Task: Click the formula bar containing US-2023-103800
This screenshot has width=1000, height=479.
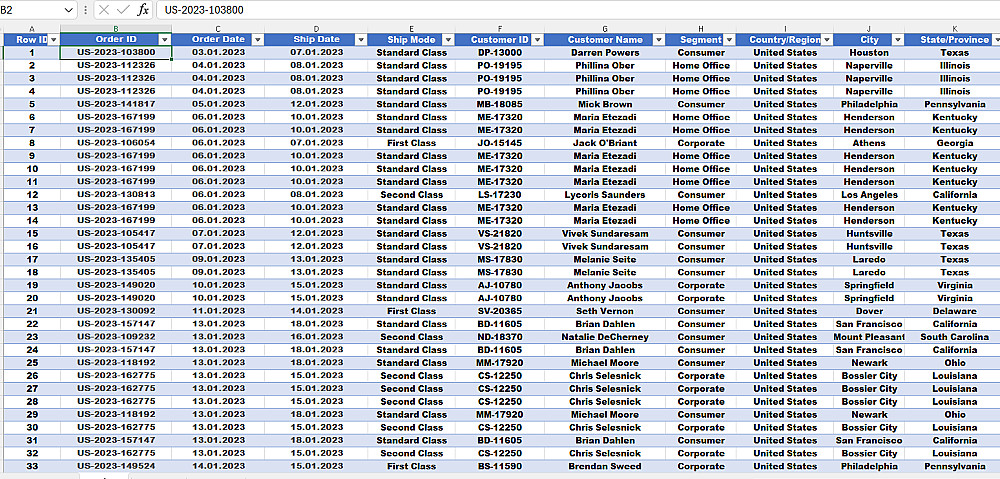Action: (577, 10)
